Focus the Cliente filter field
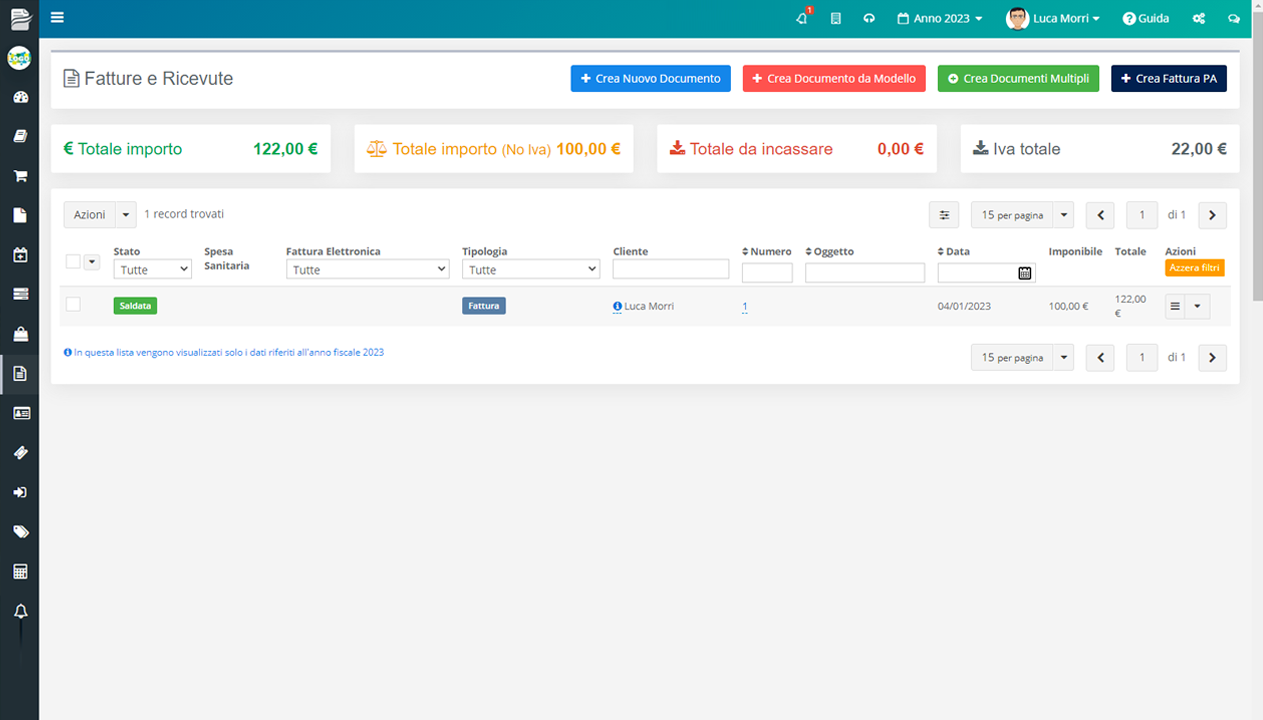This screenshot has height=720, width=1263. tap(671, 269)
